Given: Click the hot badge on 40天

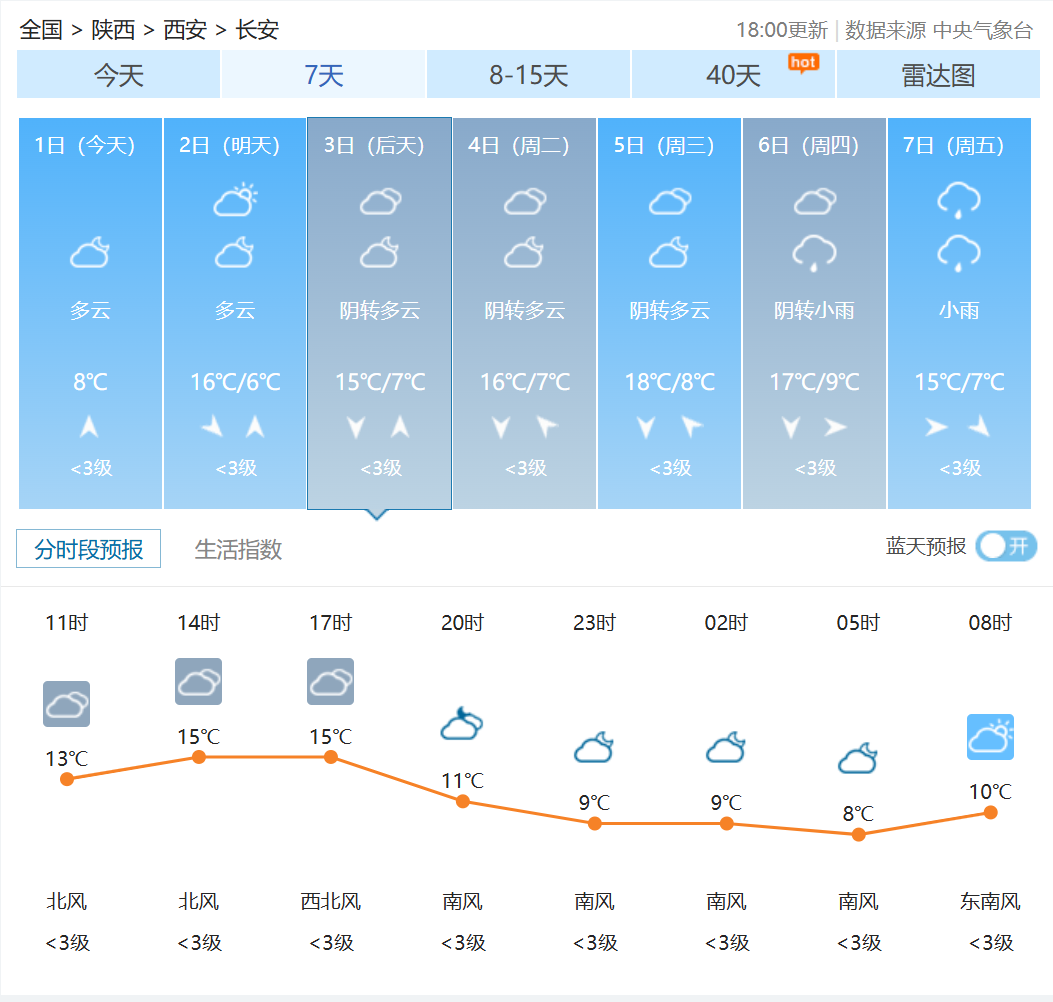Looking at the screenshot, I should pyautogui.click(x=803, y=62).
